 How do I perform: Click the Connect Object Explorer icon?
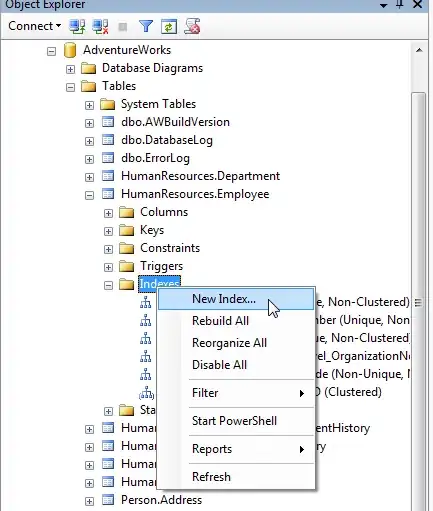77,26
